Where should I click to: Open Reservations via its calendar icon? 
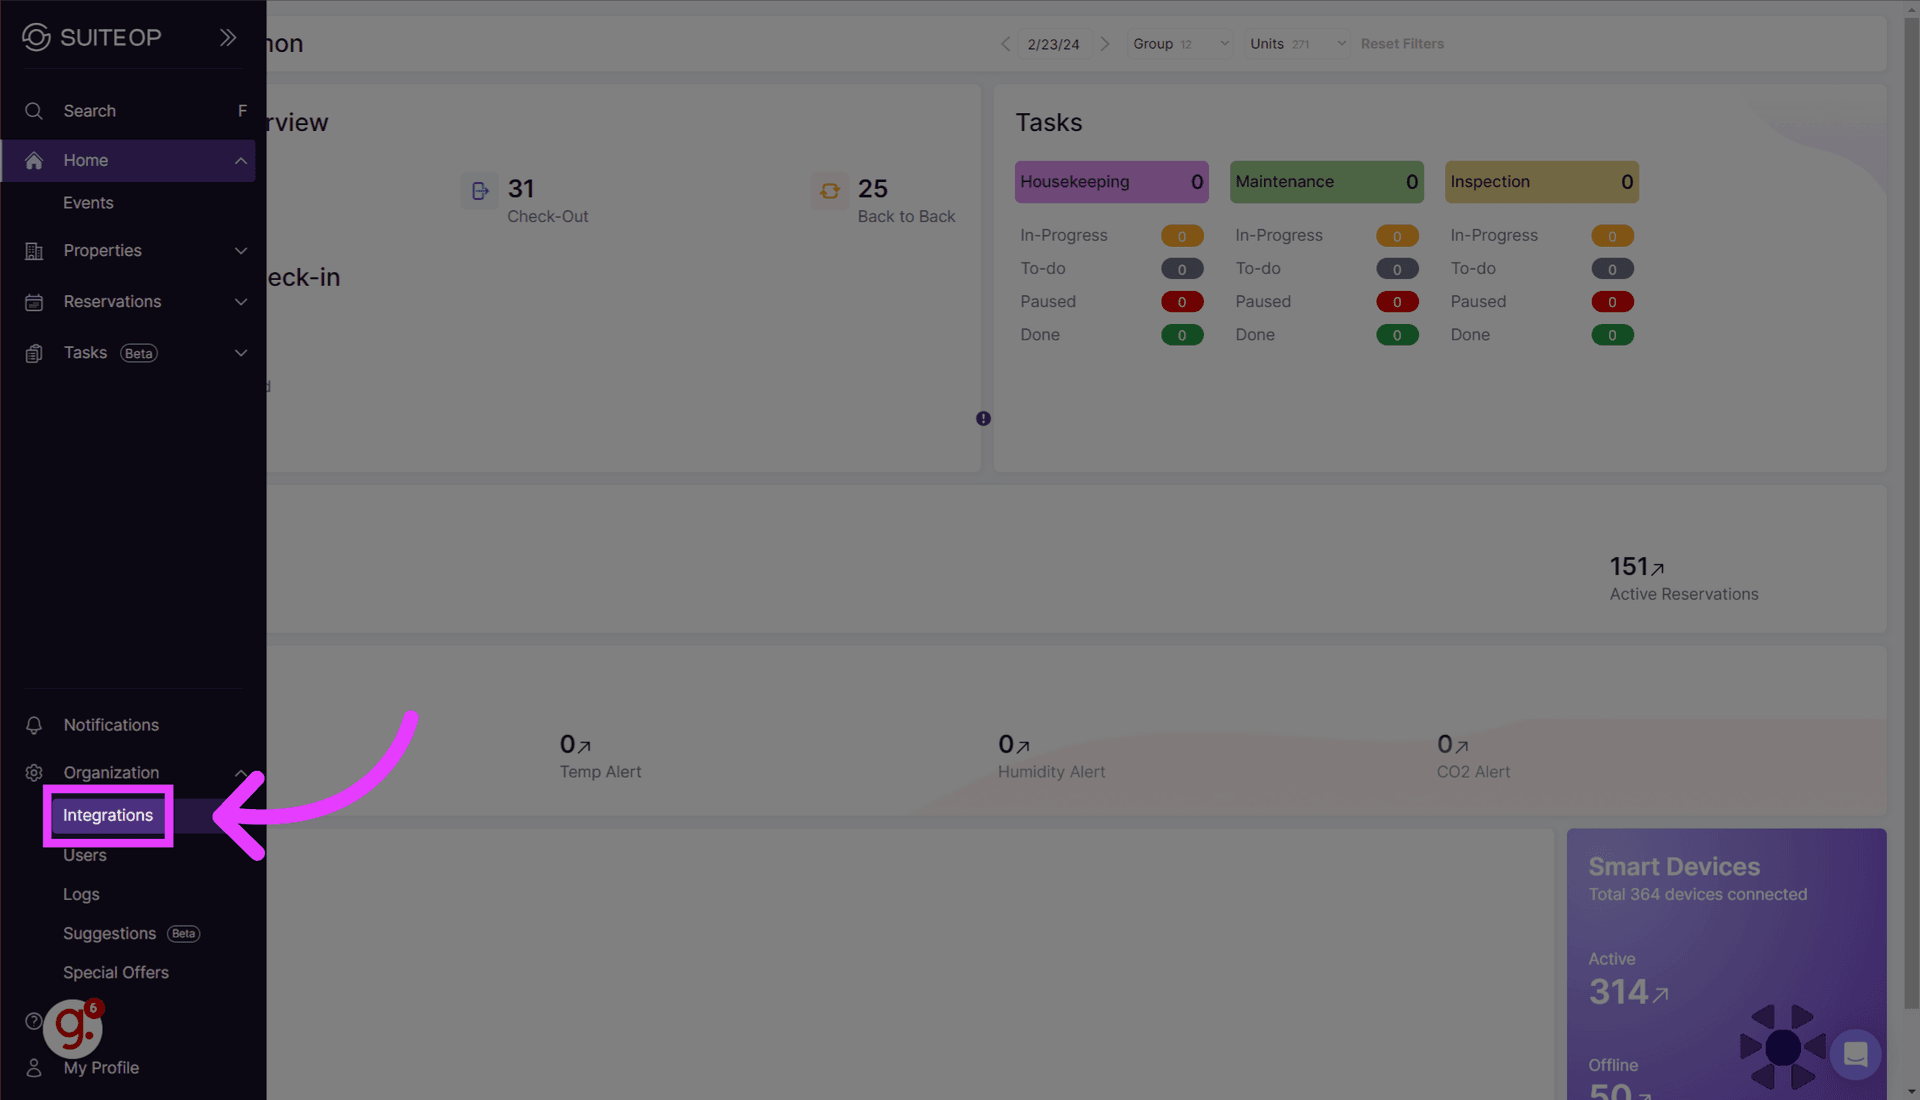tap(33, 302)
